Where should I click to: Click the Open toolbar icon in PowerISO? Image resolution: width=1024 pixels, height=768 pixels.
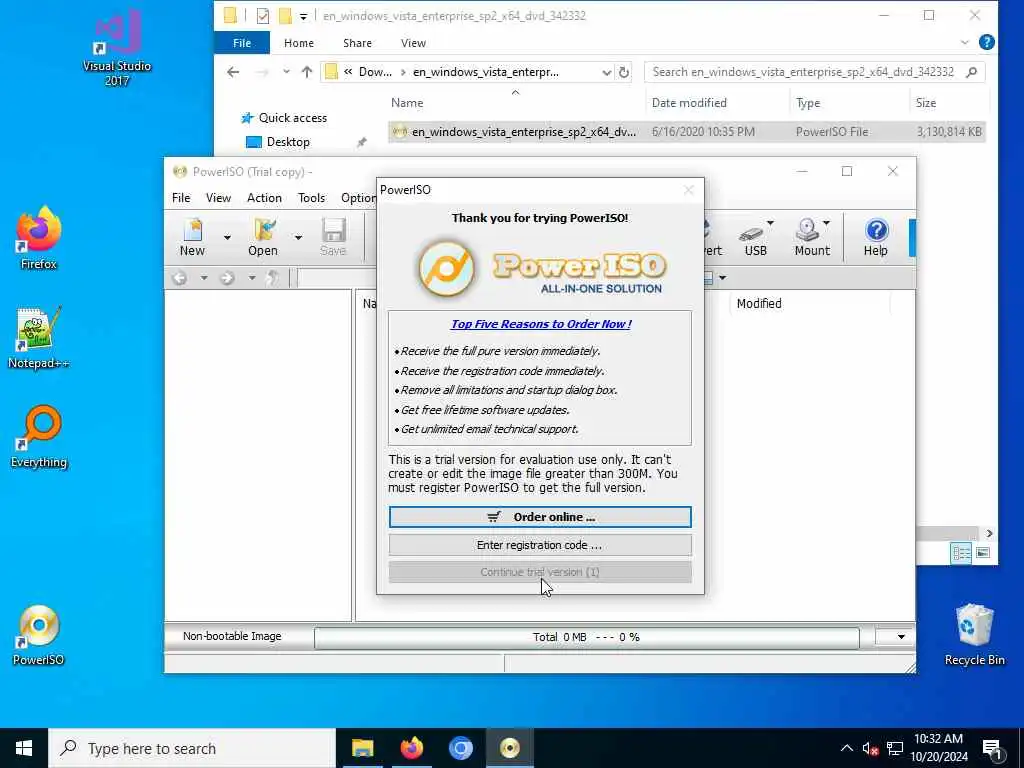pyautogui.click(x=263, y=238)
